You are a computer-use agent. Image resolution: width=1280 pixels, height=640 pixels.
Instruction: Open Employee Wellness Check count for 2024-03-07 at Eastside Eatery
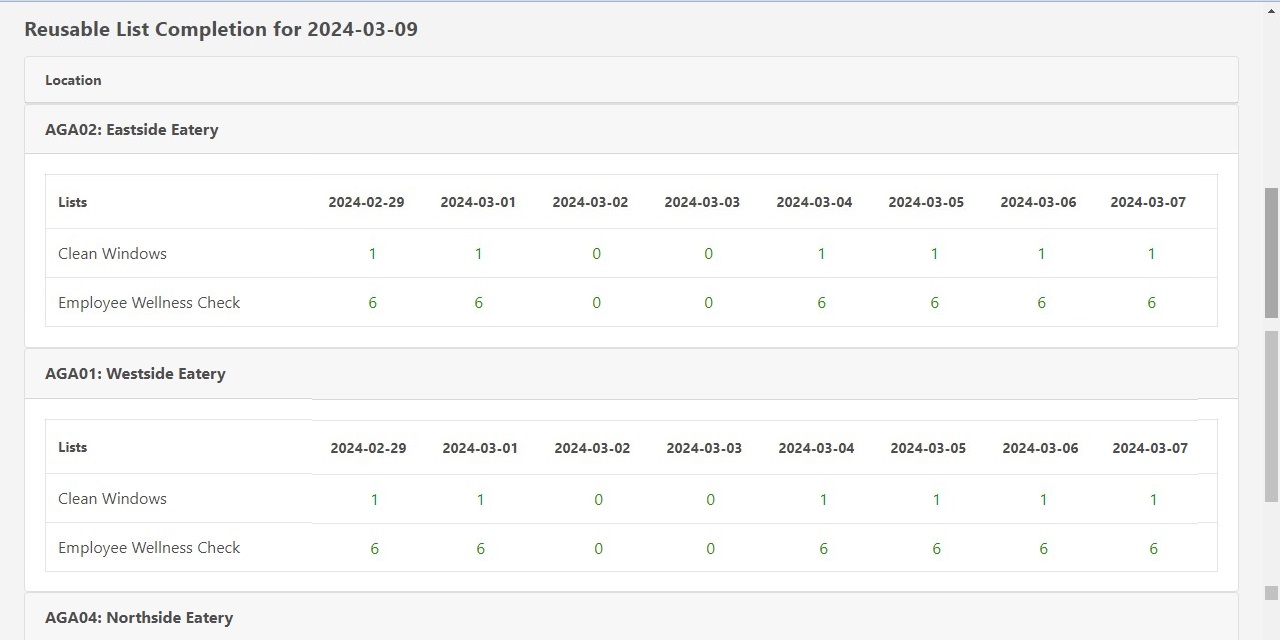coord(1151,302)
